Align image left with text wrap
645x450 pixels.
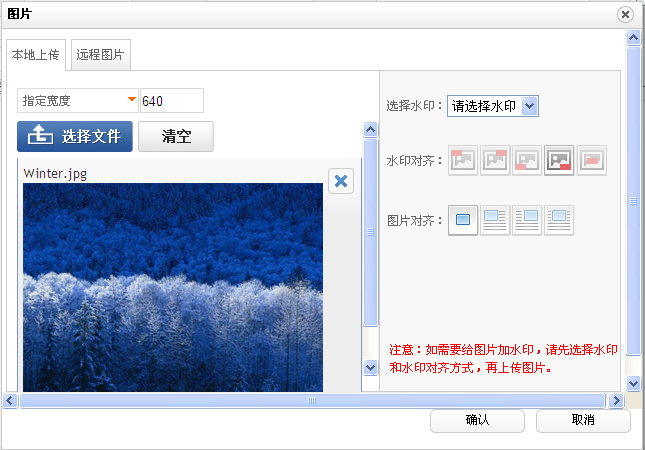point(495,220)
